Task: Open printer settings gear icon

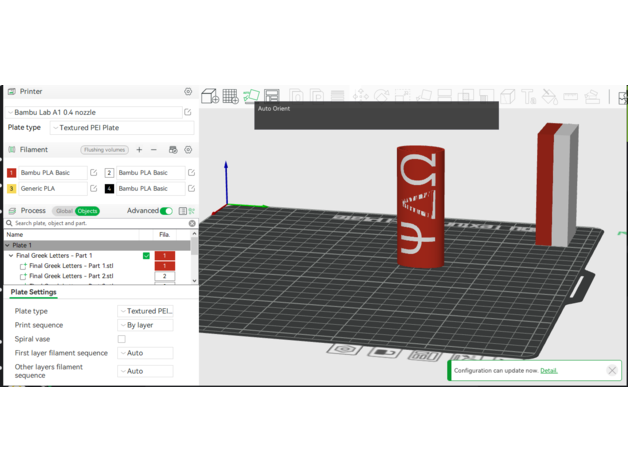Action: [x=187, y=91]
